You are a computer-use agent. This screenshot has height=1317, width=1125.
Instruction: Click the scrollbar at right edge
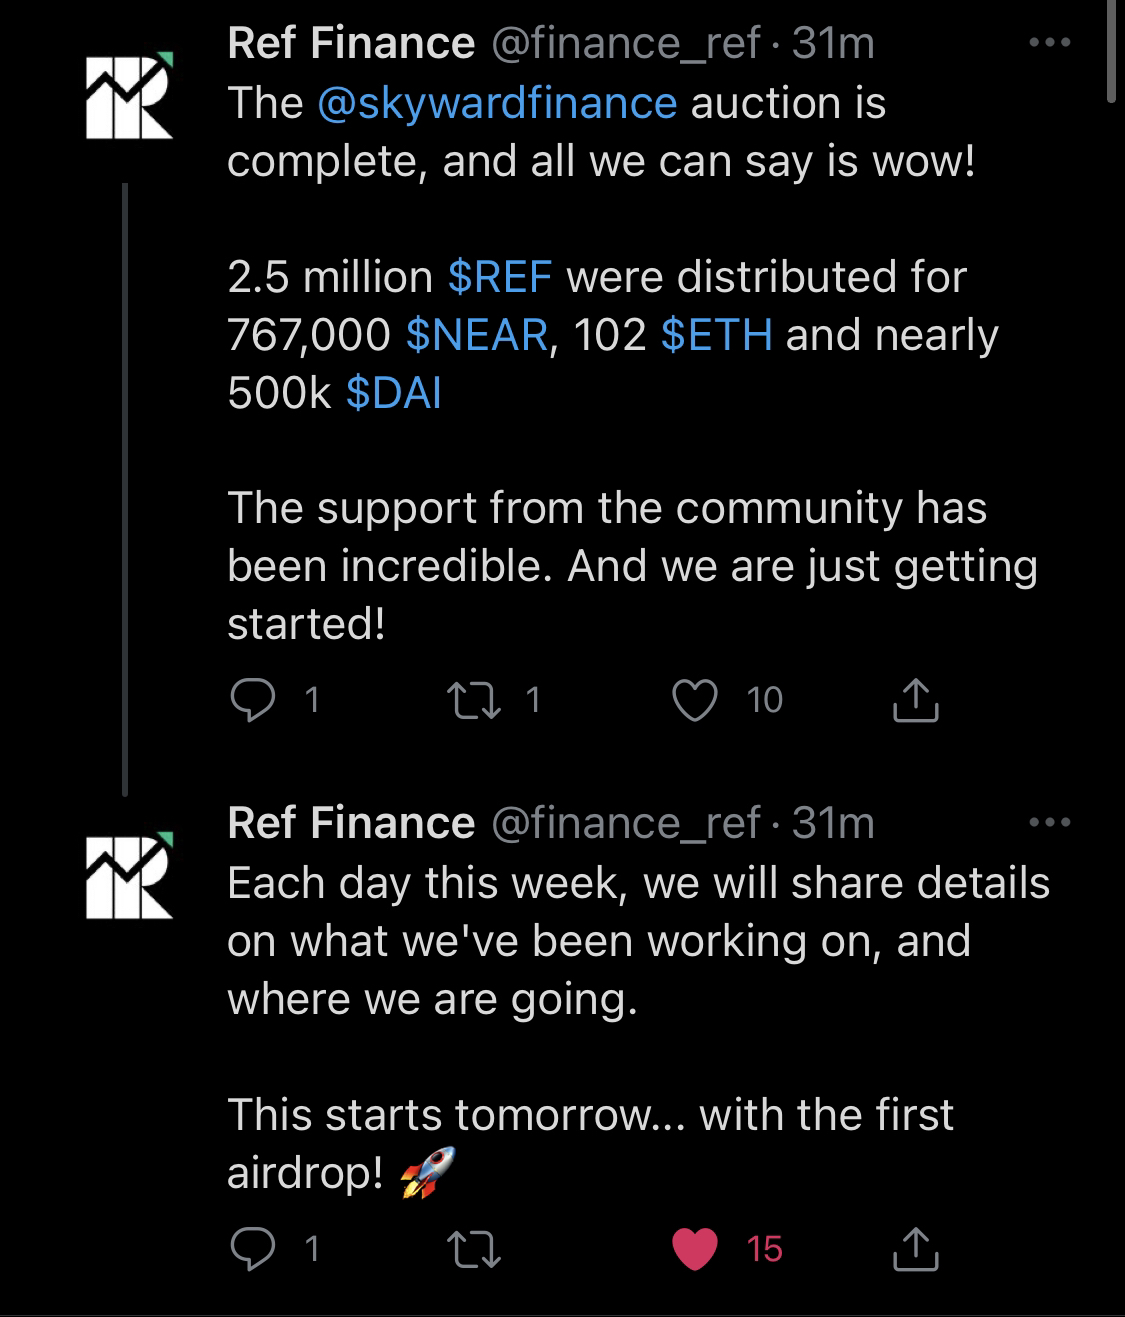click(1112, 50)
